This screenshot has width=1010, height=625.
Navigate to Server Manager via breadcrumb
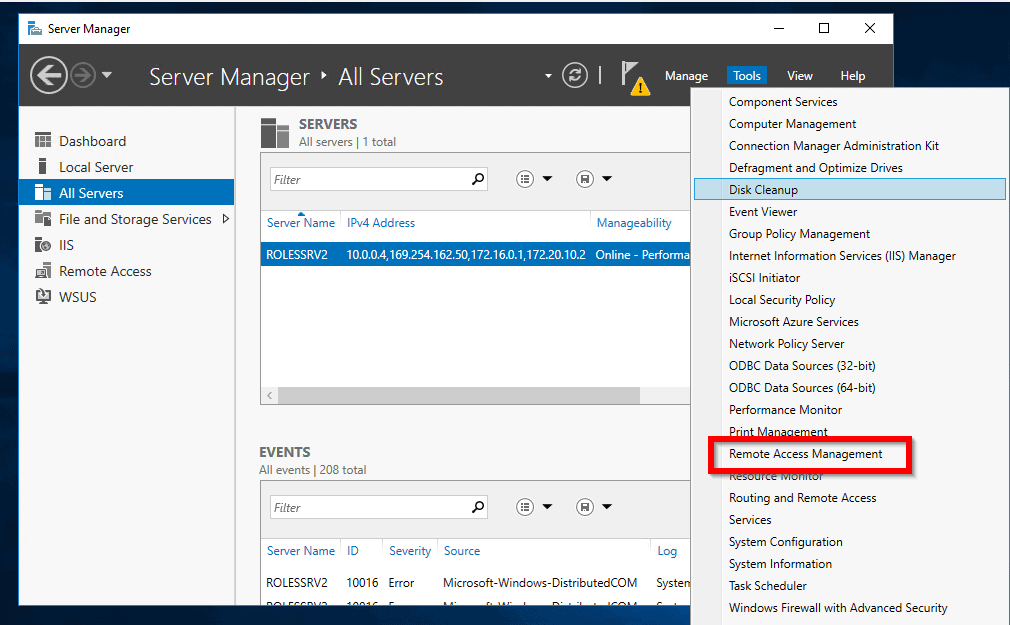click(229, 77)
